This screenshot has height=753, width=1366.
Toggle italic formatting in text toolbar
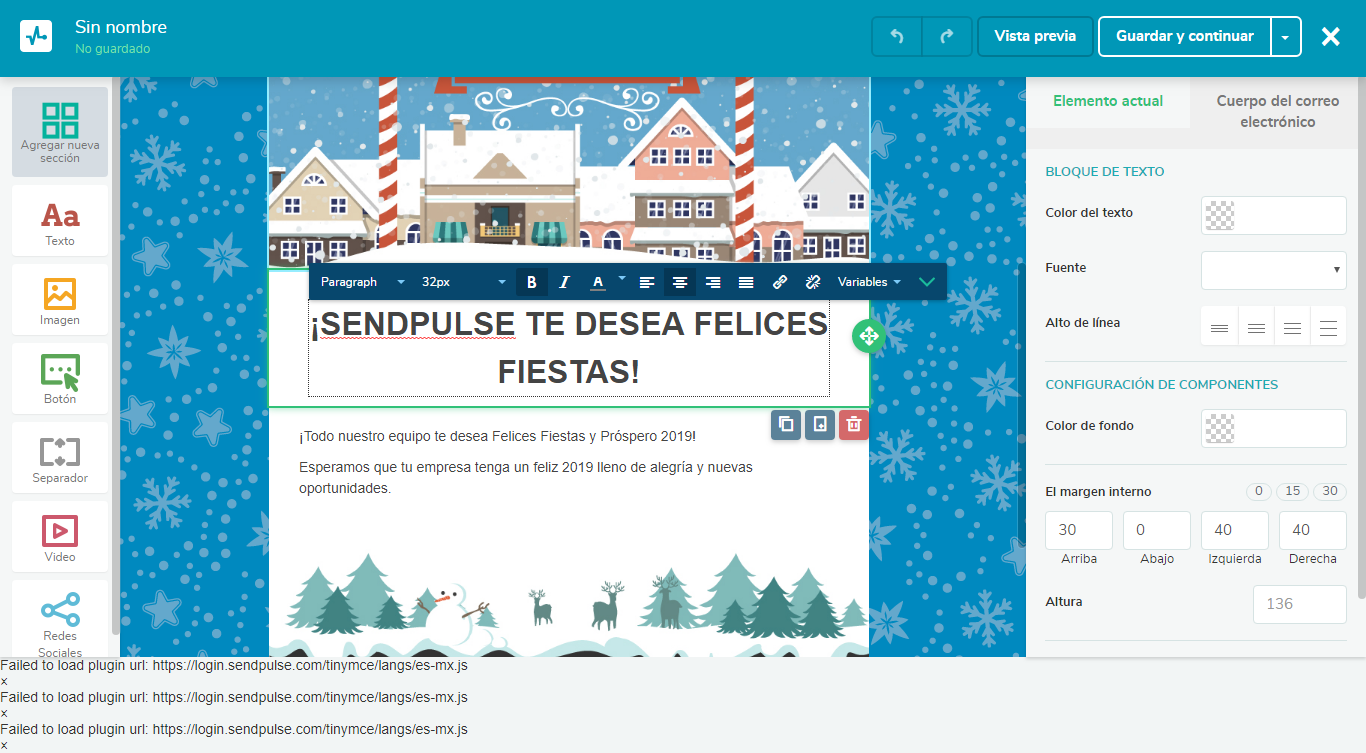point(564,282)
